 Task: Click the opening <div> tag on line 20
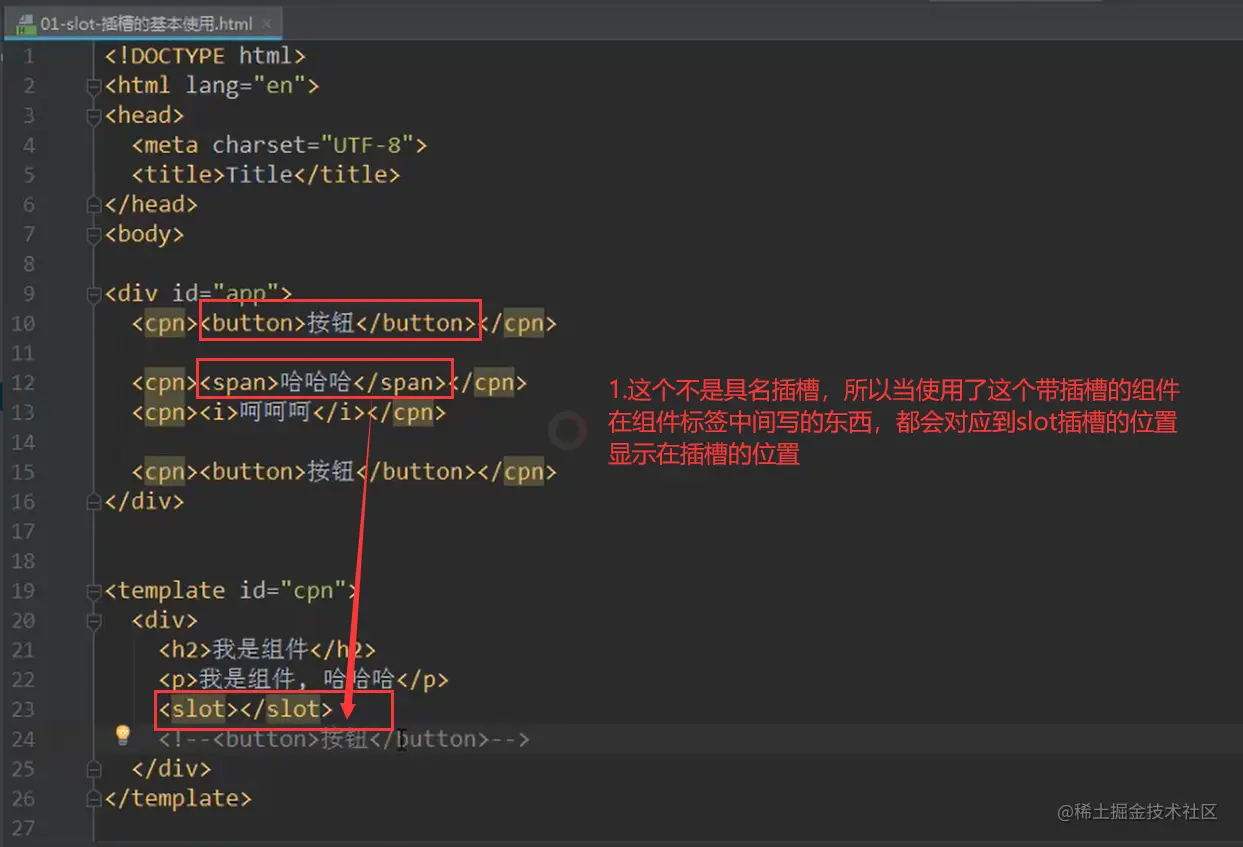[165, 620]
